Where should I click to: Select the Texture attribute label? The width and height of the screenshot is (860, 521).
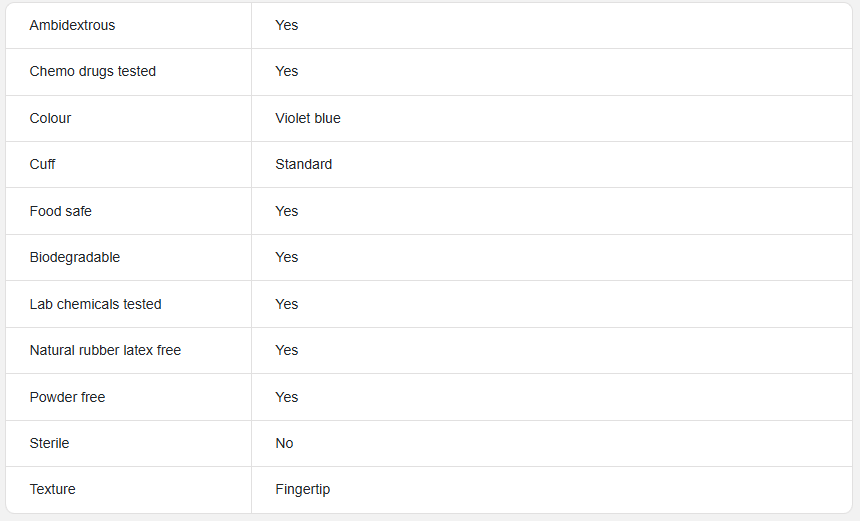53,489
